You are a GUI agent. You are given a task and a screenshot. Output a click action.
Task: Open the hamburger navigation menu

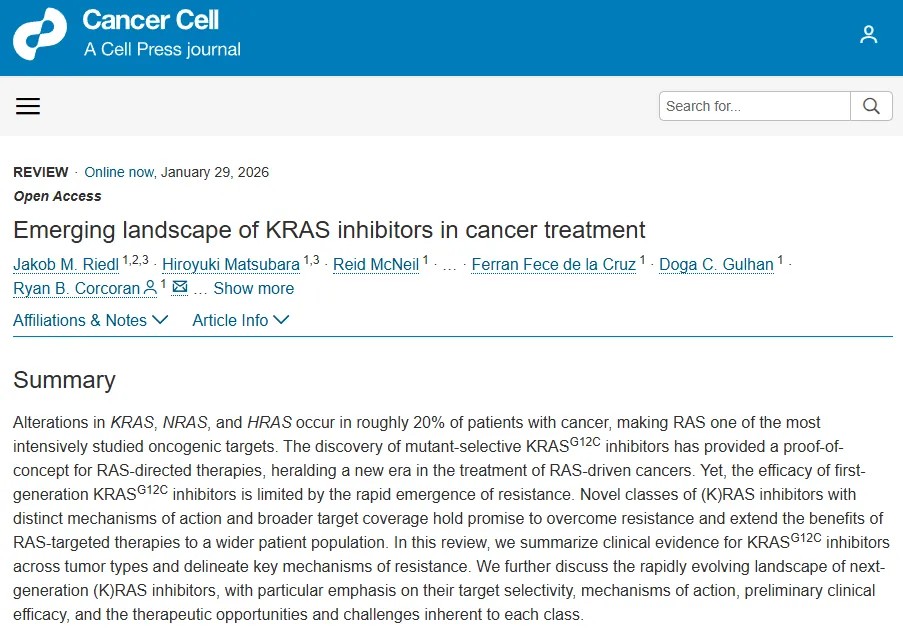28,106
